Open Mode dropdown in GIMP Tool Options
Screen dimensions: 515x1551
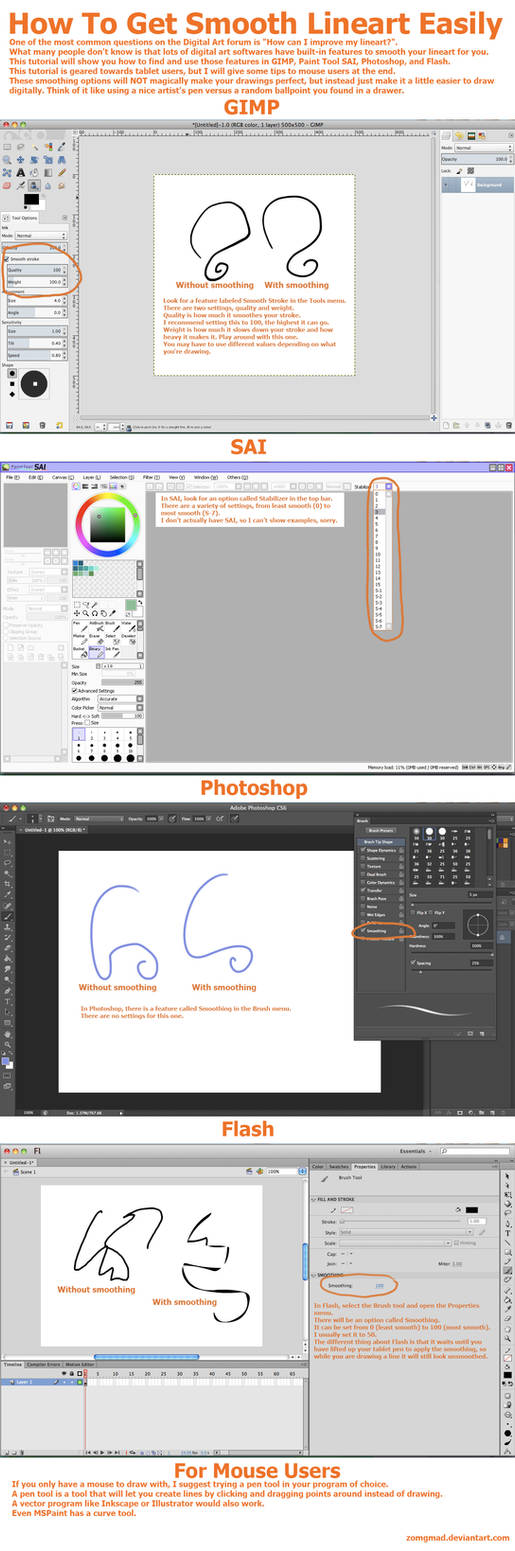click(x=41, y=236)
